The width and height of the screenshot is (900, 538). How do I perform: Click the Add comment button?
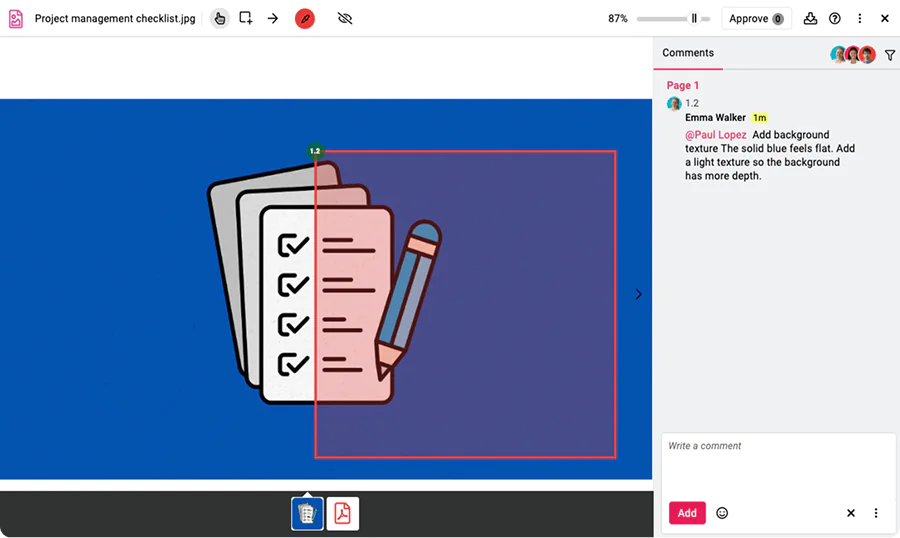[x=686, y=513]
